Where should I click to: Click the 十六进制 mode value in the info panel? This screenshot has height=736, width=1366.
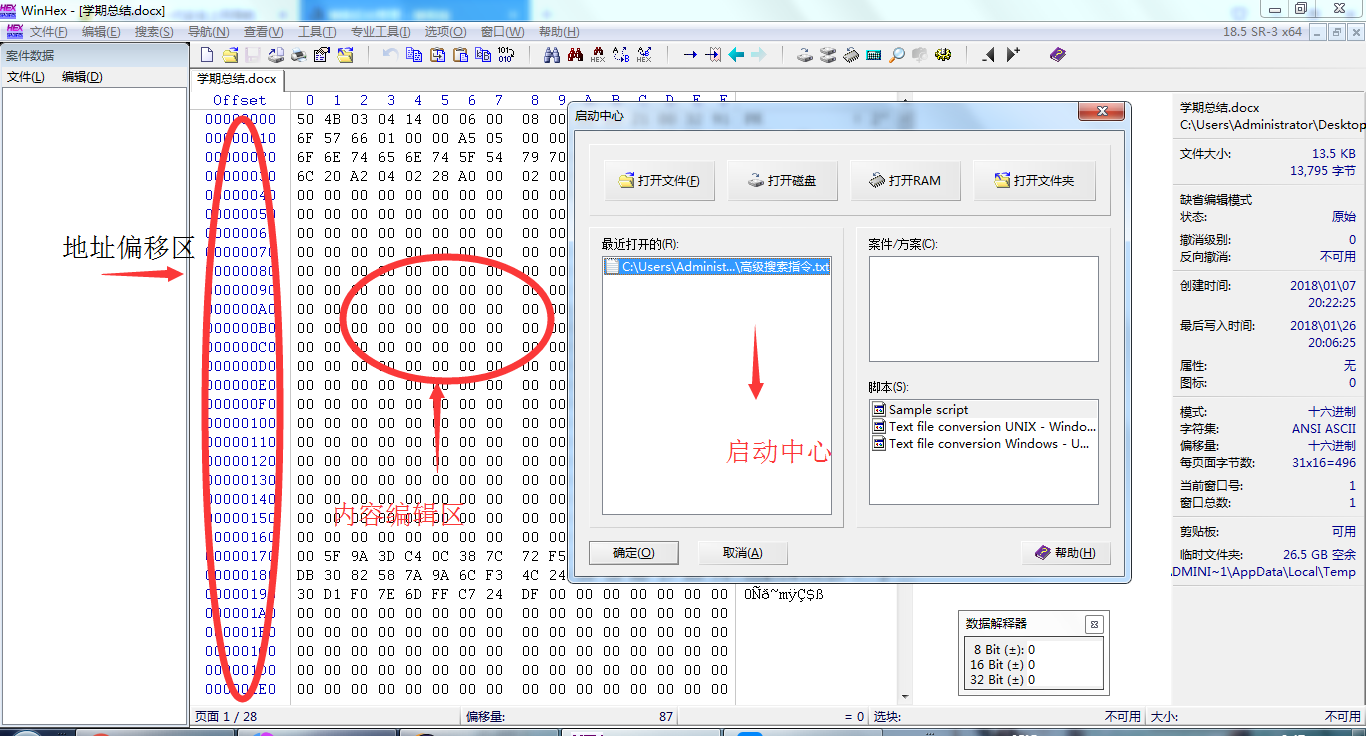(1332, 411)
